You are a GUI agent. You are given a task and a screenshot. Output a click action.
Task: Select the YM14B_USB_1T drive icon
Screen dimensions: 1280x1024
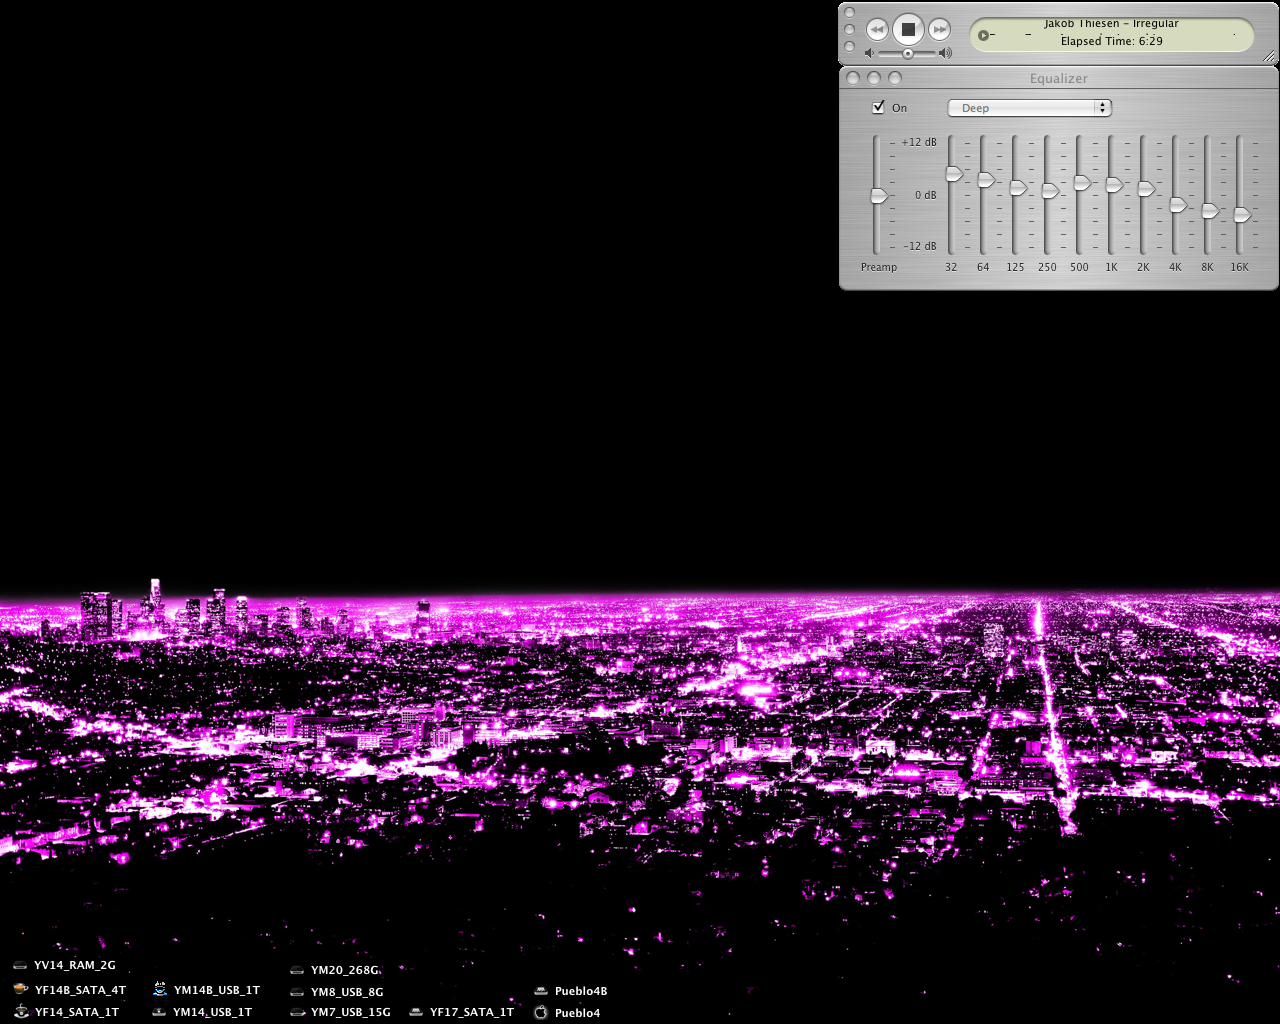(160, 989)
